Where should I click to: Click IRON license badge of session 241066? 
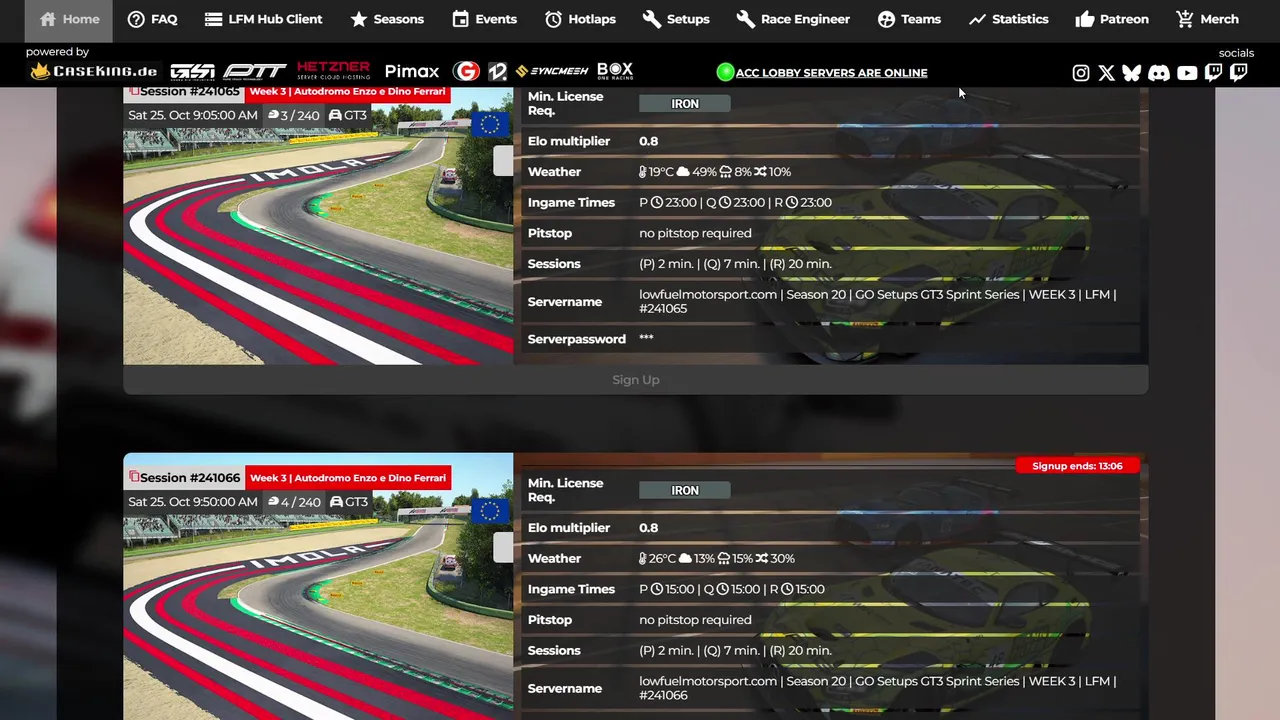pyautogui.click(x=685, y=490)
